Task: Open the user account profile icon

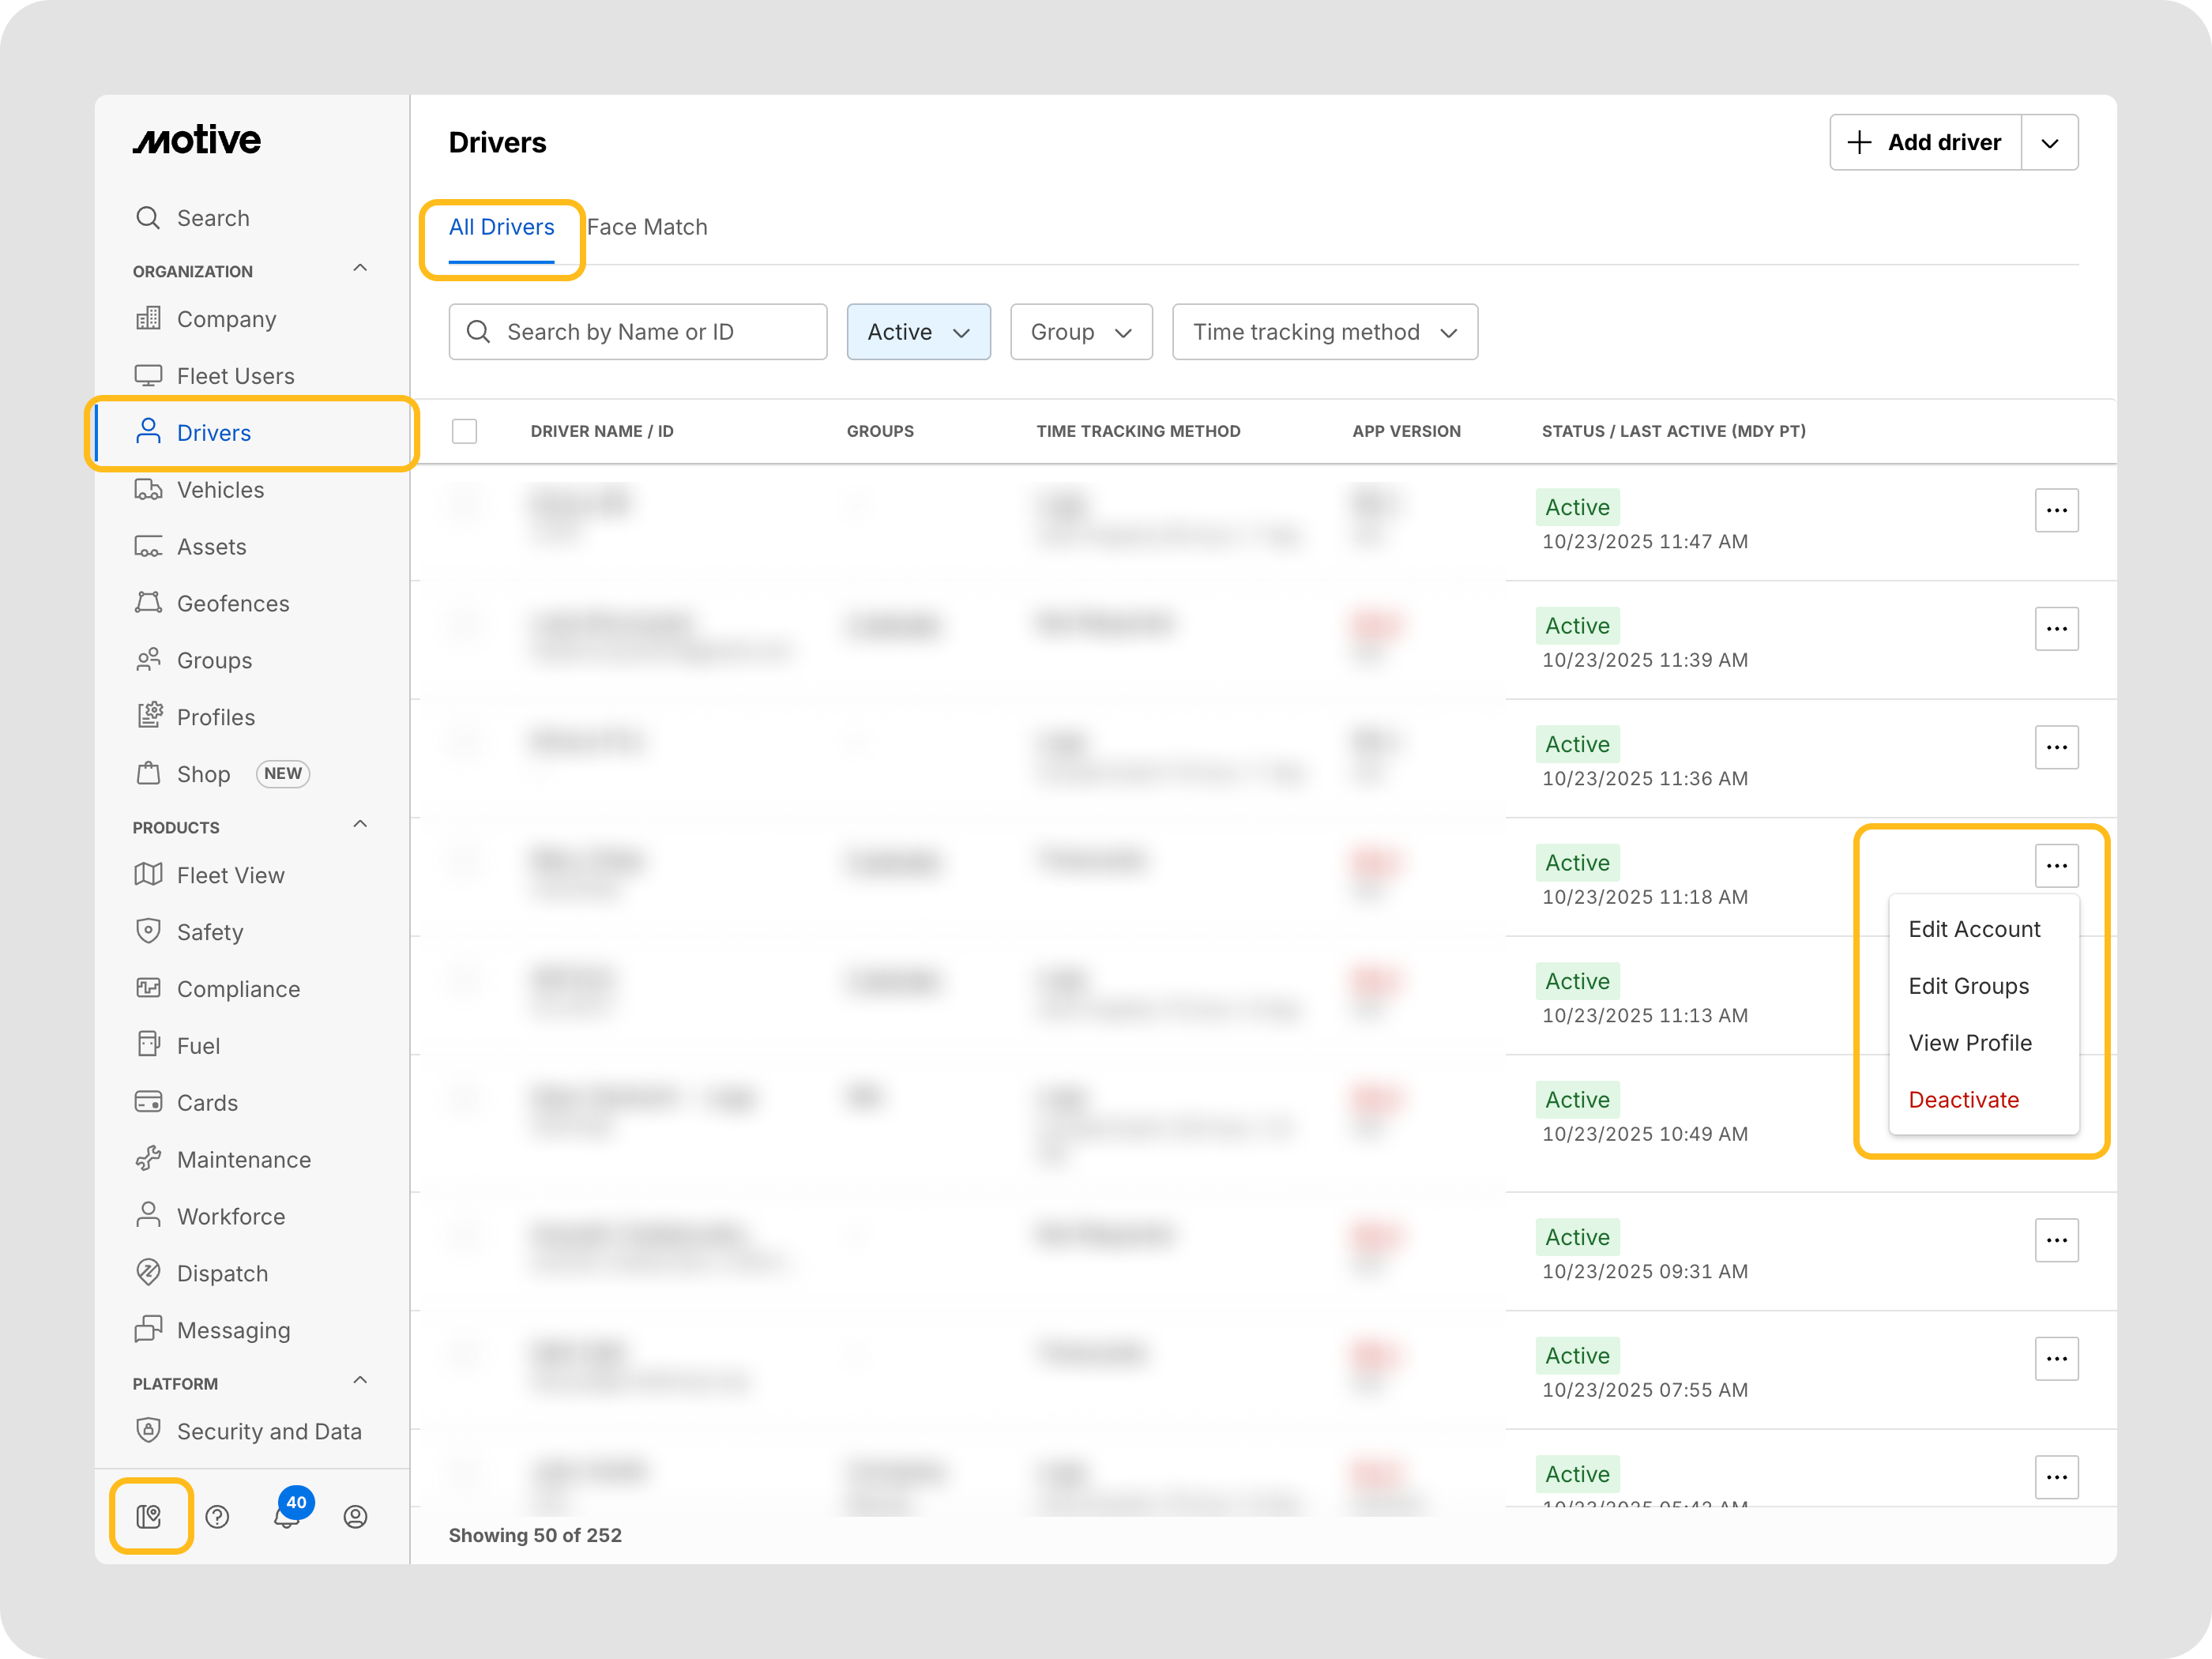Action: pyautogui.click(x=355, y=1516)
